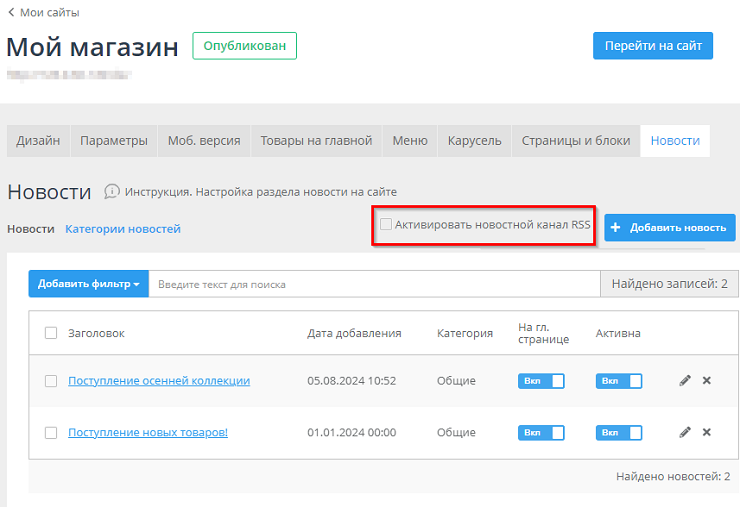Select checkbox for 'Поступление осенней коллекции' row
Image resolution: width=740 pixels, height=507 pixels.
[51, 381]
